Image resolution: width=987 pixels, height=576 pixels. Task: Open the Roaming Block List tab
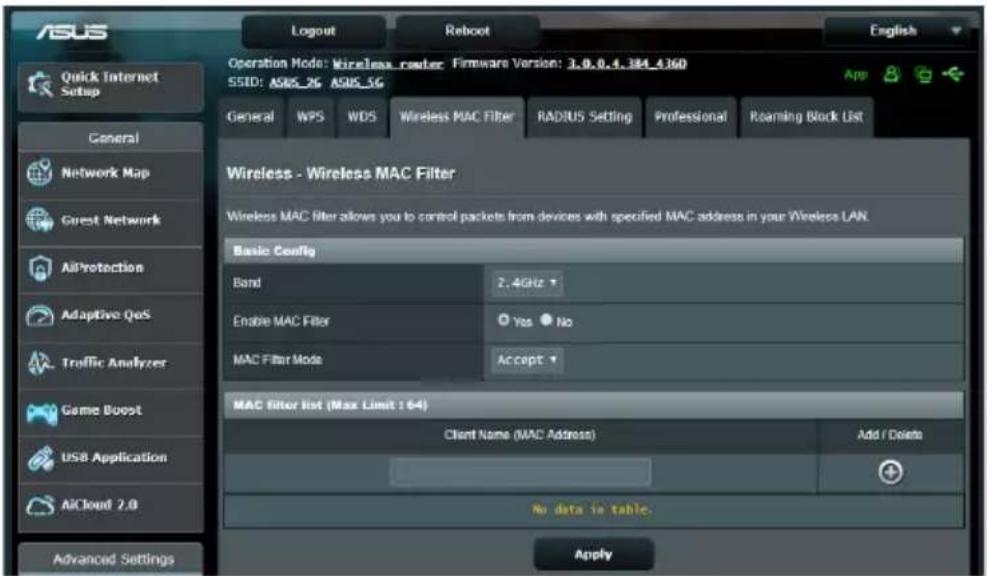[x=806, y=117]
